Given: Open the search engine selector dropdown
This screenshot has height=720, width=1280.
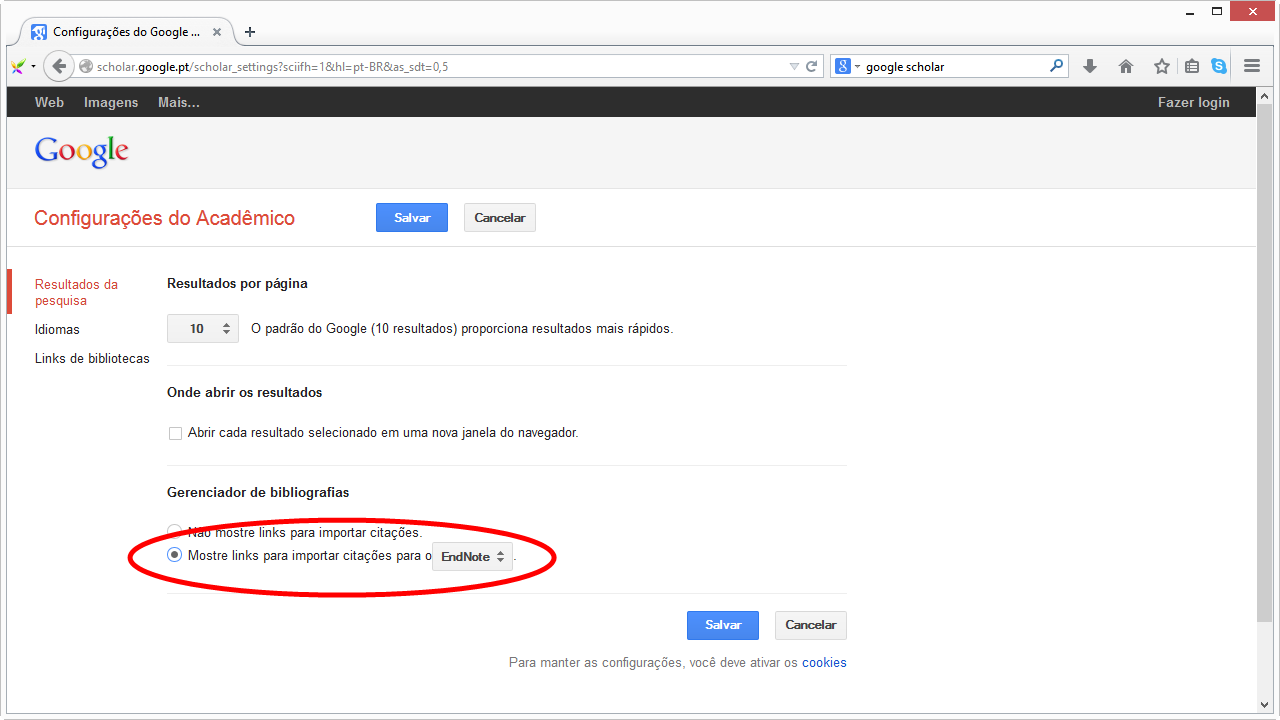Looking at the screenshot, I should point(848,67).
